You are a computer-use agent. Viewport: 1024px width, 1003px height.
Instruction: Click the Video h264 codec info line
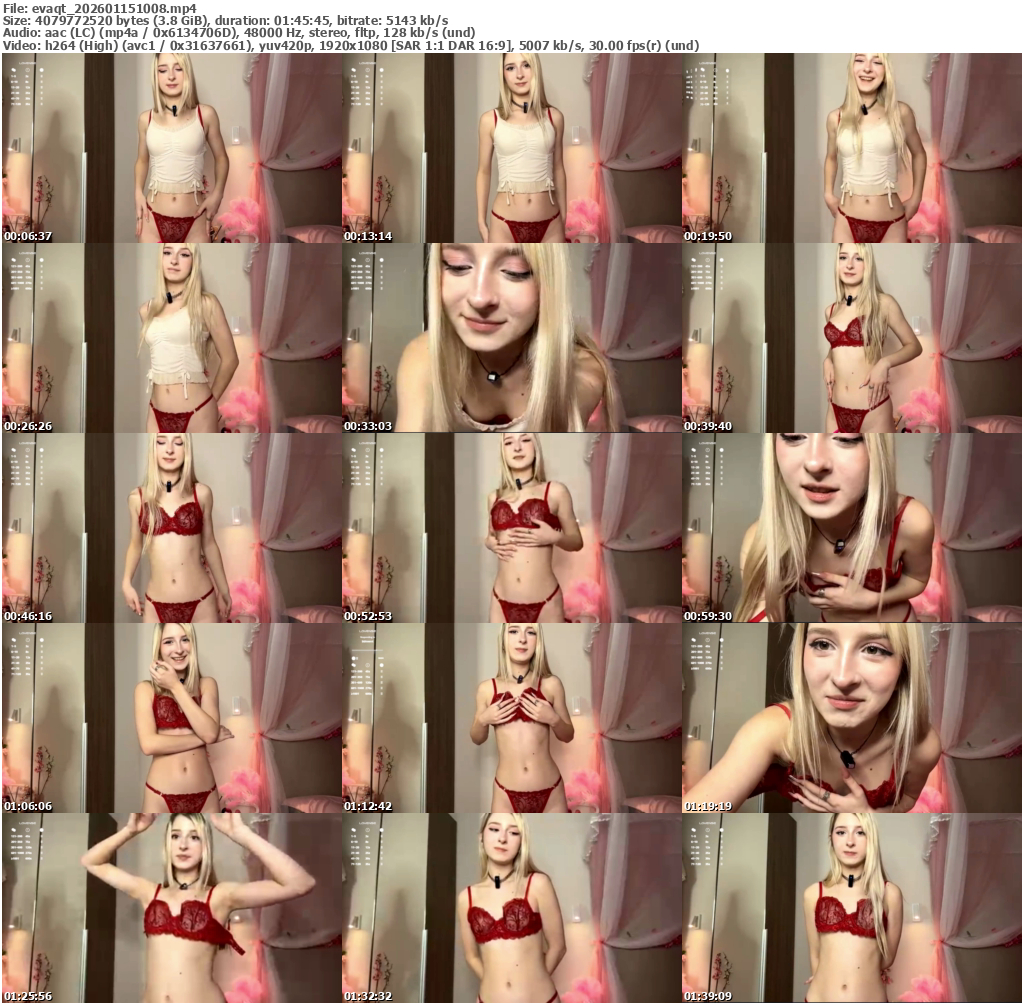coord(350,45)
